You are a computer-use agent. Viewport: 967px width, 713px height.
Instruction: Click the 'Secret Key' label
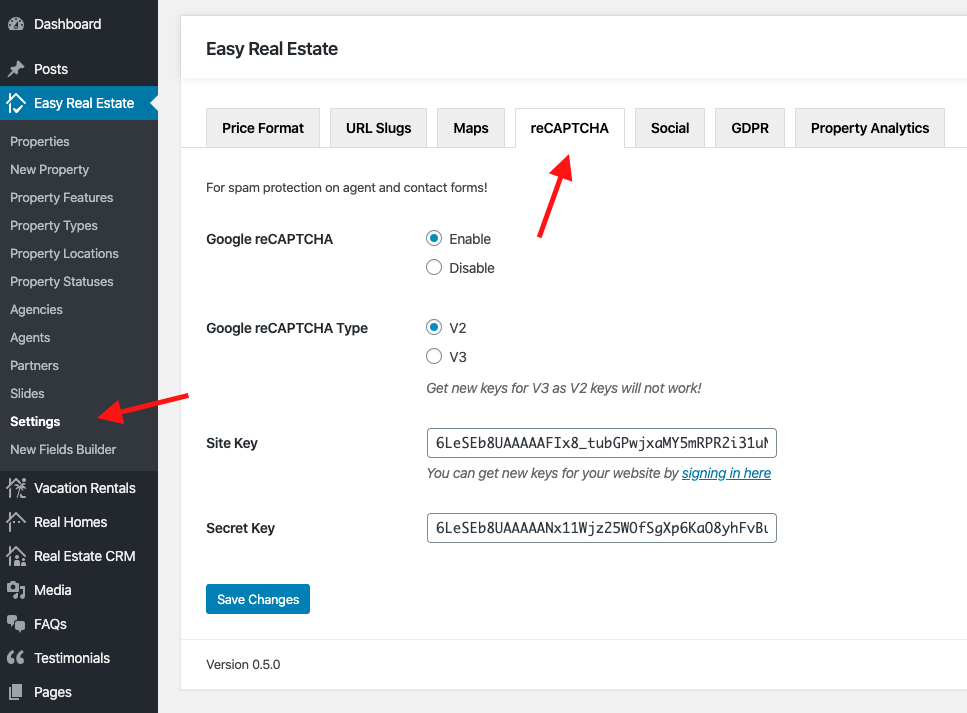click(241, 528)
